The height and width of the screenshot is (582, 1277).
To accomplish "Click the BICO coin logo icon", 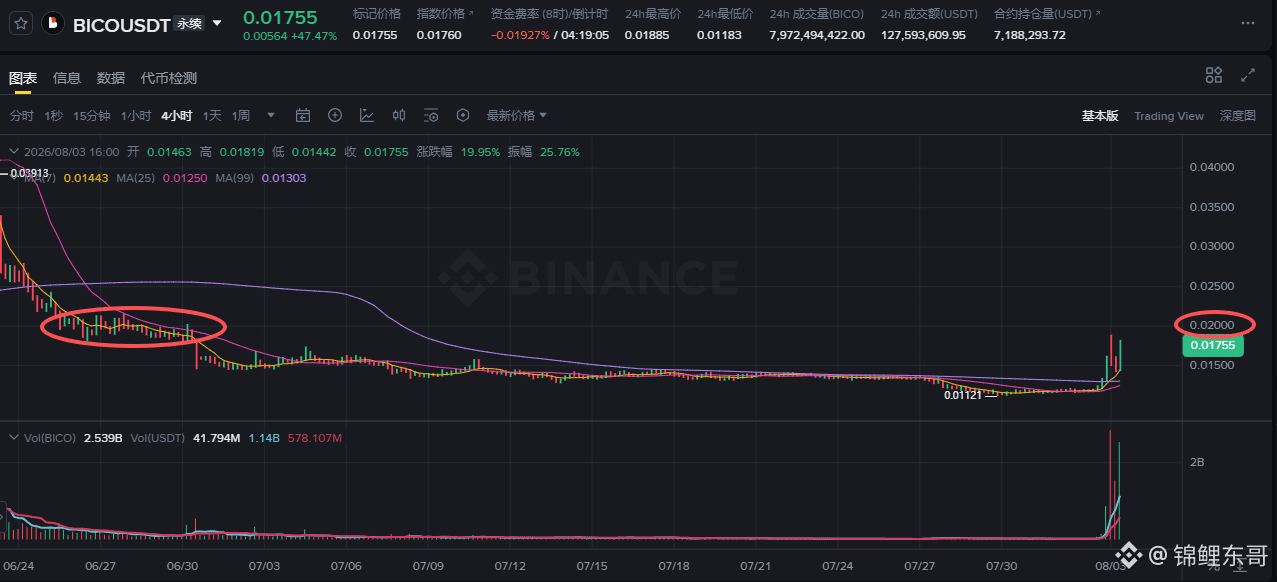I will click(x=53, y=23).
